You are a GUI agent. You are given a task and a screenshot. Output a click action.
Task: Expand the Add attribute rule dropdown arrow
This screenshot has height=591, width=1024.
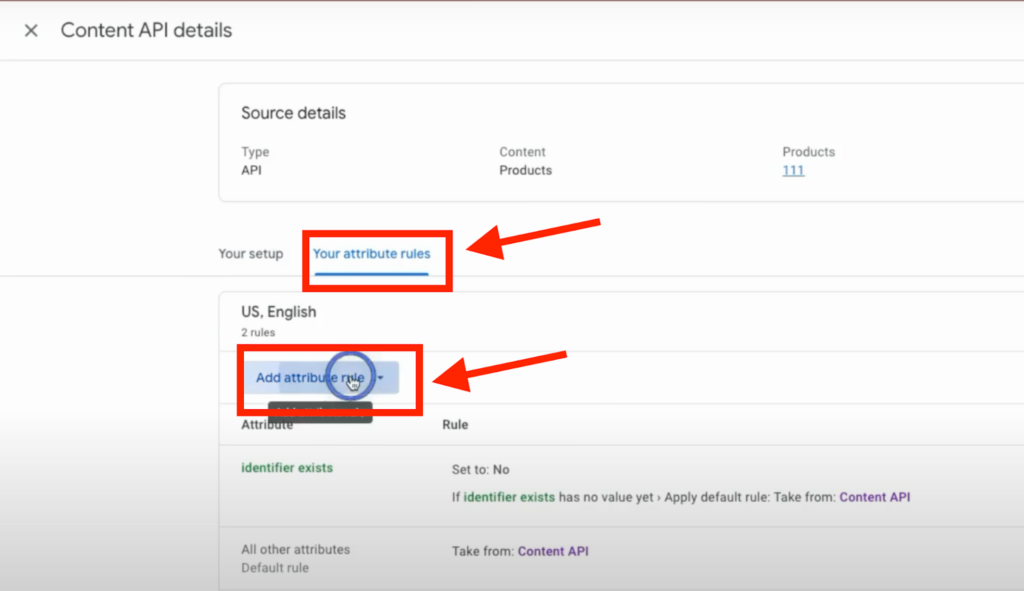(381, 377)
